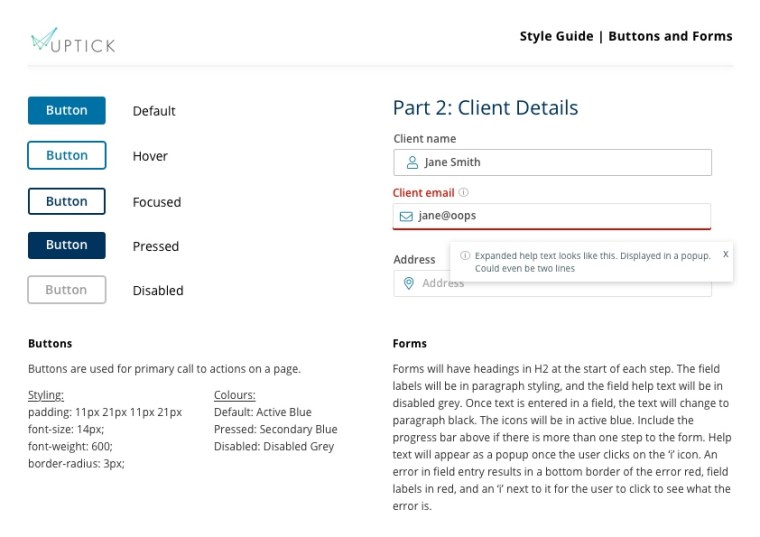760x537 pixels.
Task: Click the Part 2: Client Details heading
Action: [x=485, y=108]
